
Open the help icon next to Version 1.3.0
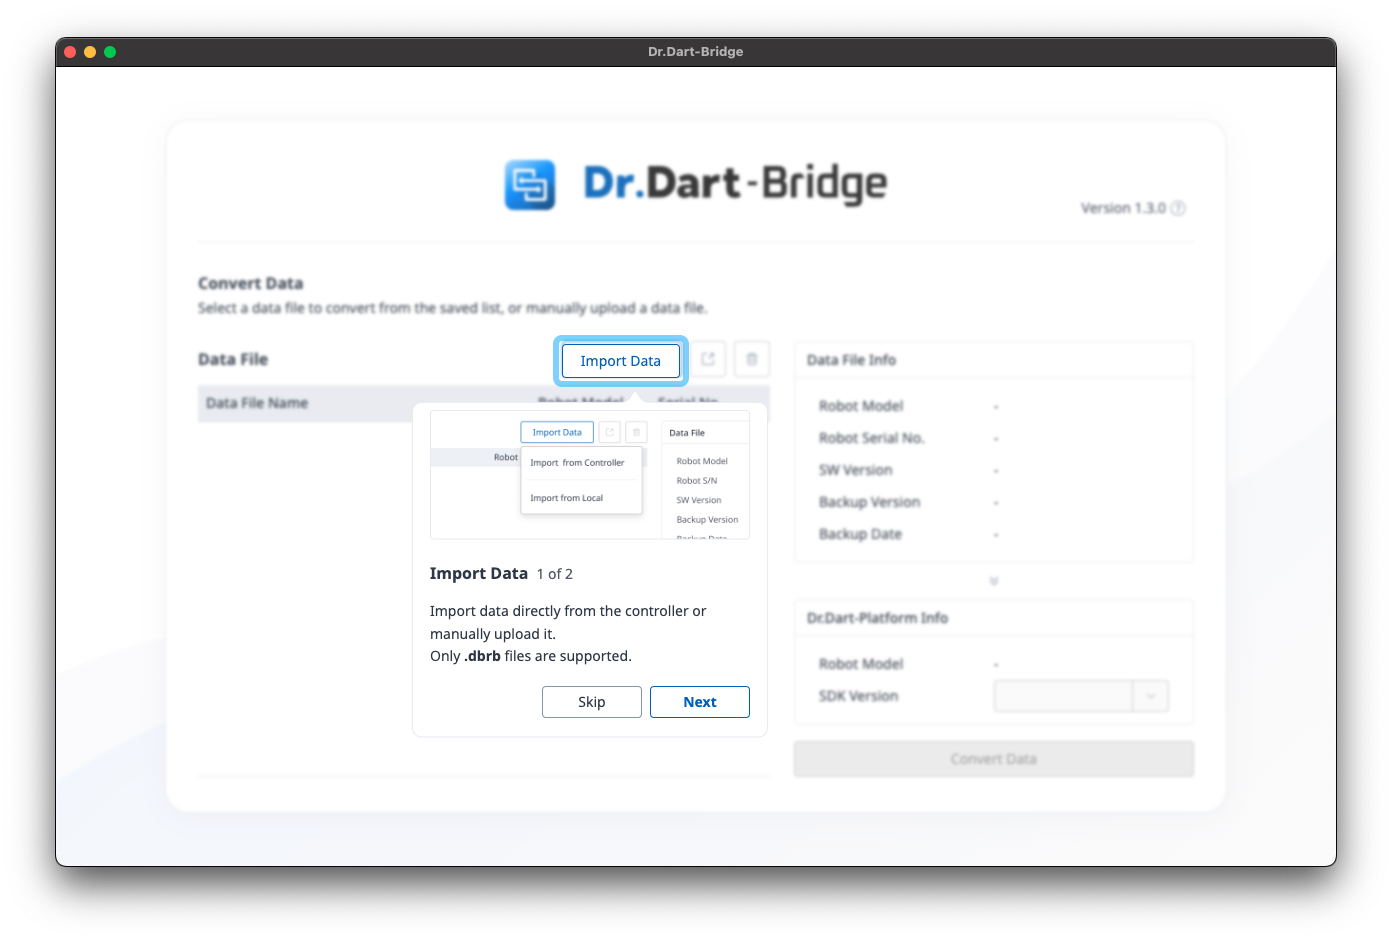tap(1178, 208)
